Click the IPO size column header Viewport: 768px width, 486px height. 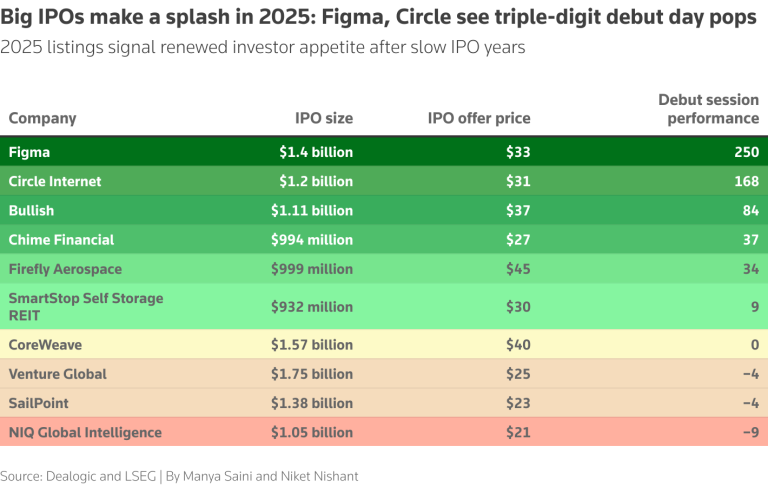click(324, 119)
